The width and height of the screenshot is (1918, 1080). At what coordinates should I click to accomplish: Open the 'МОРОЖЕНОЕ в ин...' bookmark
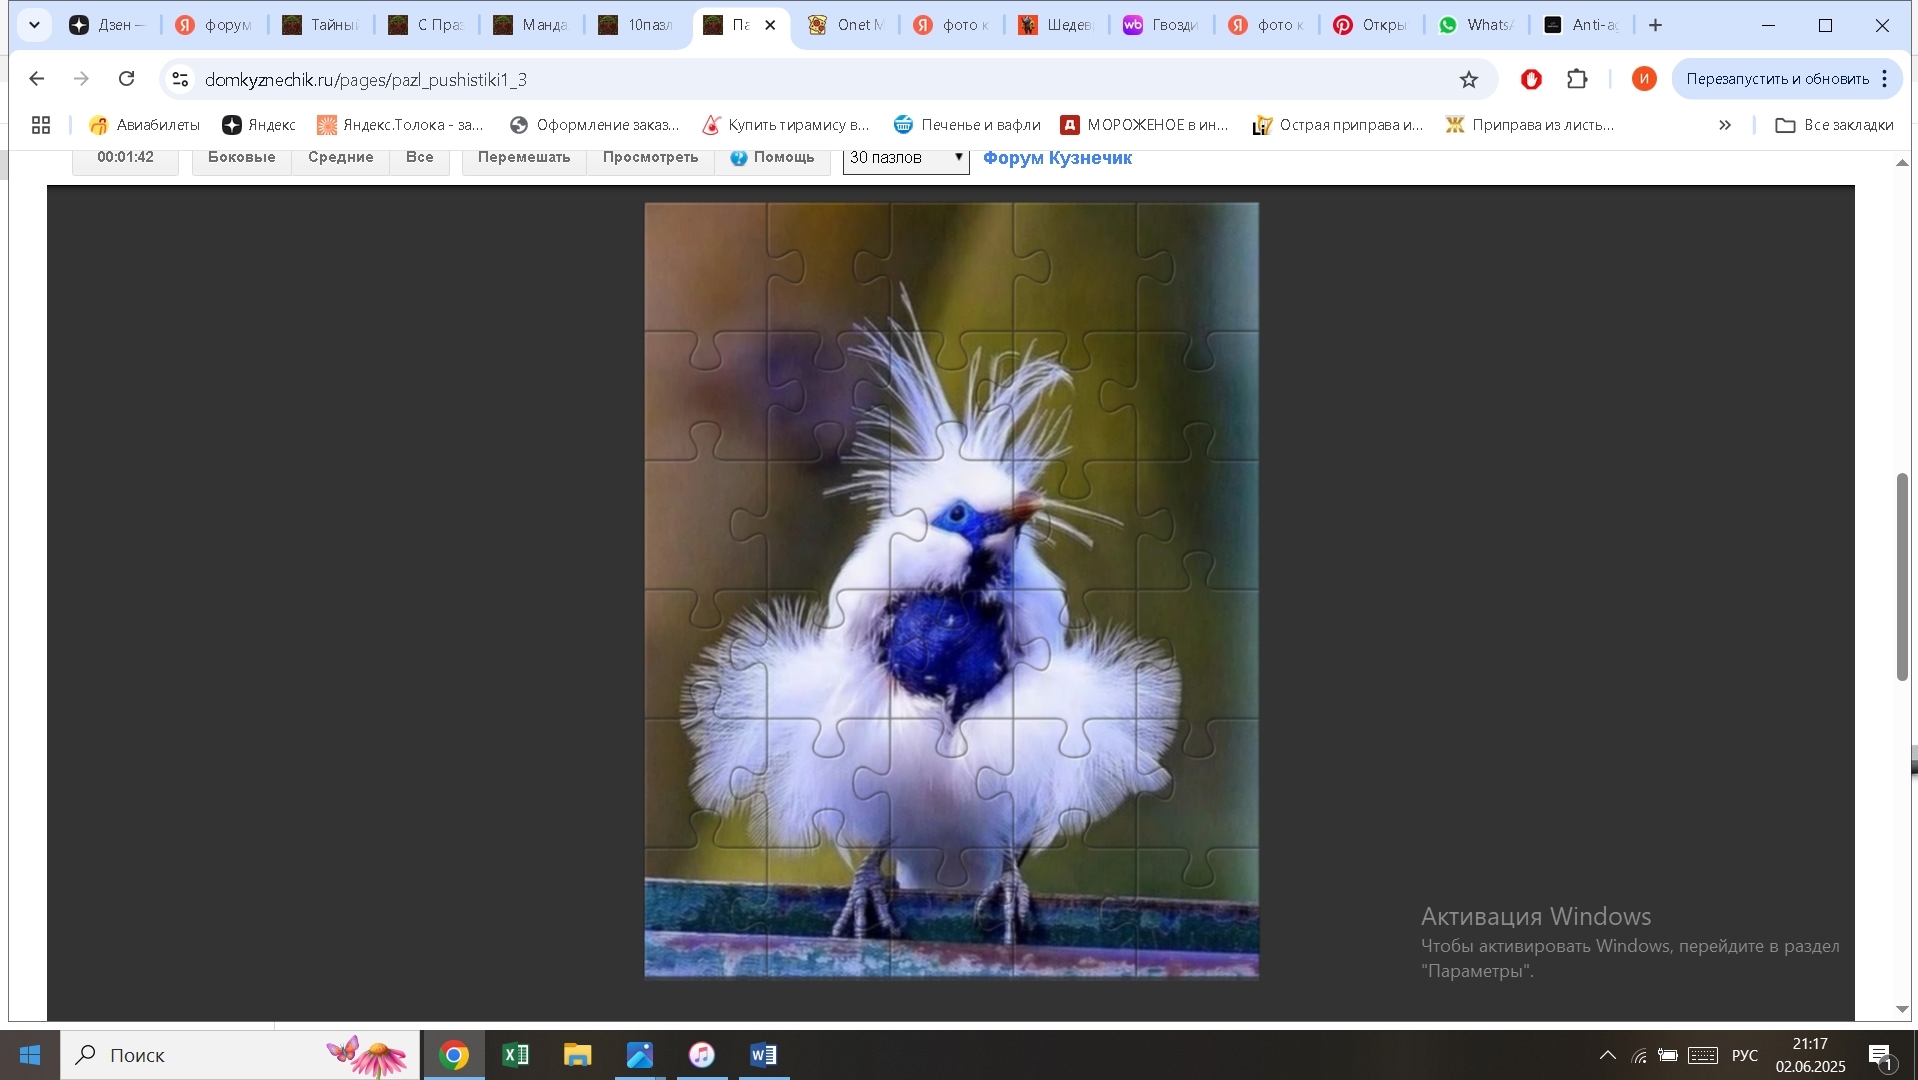click(x=1144, y=125)
